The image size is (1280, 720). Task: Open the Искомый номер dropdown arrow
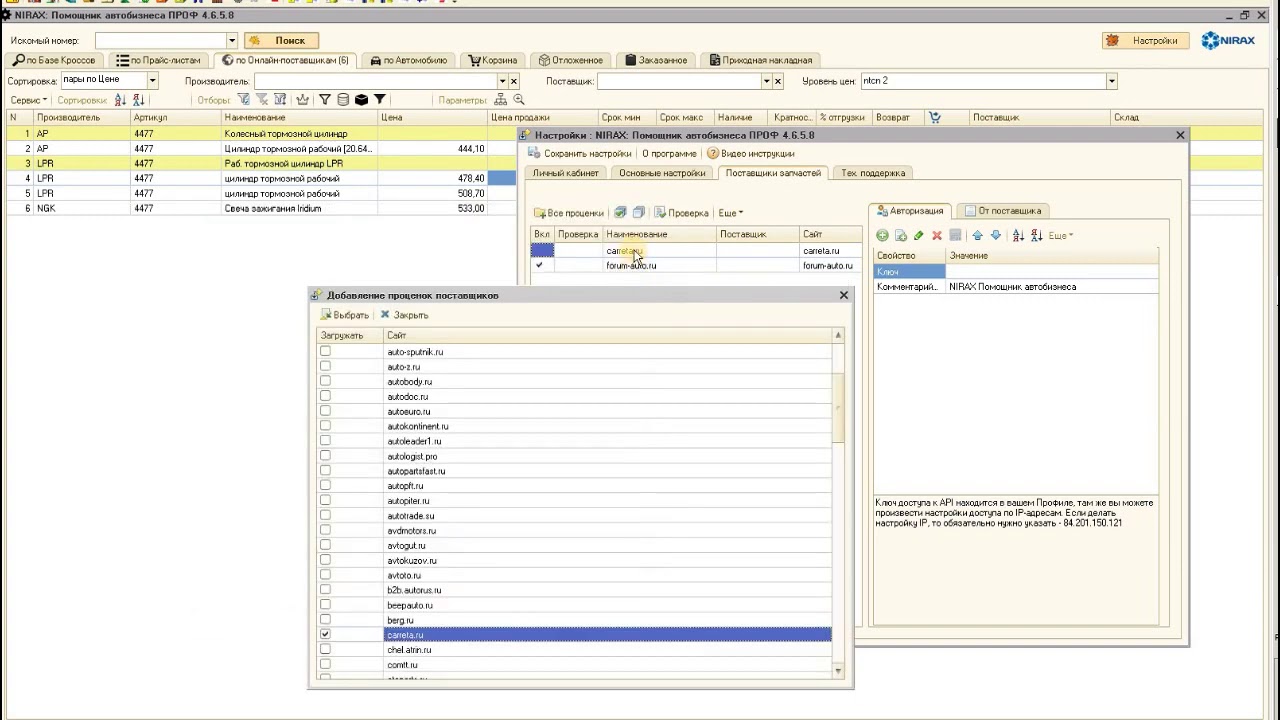[x=231, y=41]
